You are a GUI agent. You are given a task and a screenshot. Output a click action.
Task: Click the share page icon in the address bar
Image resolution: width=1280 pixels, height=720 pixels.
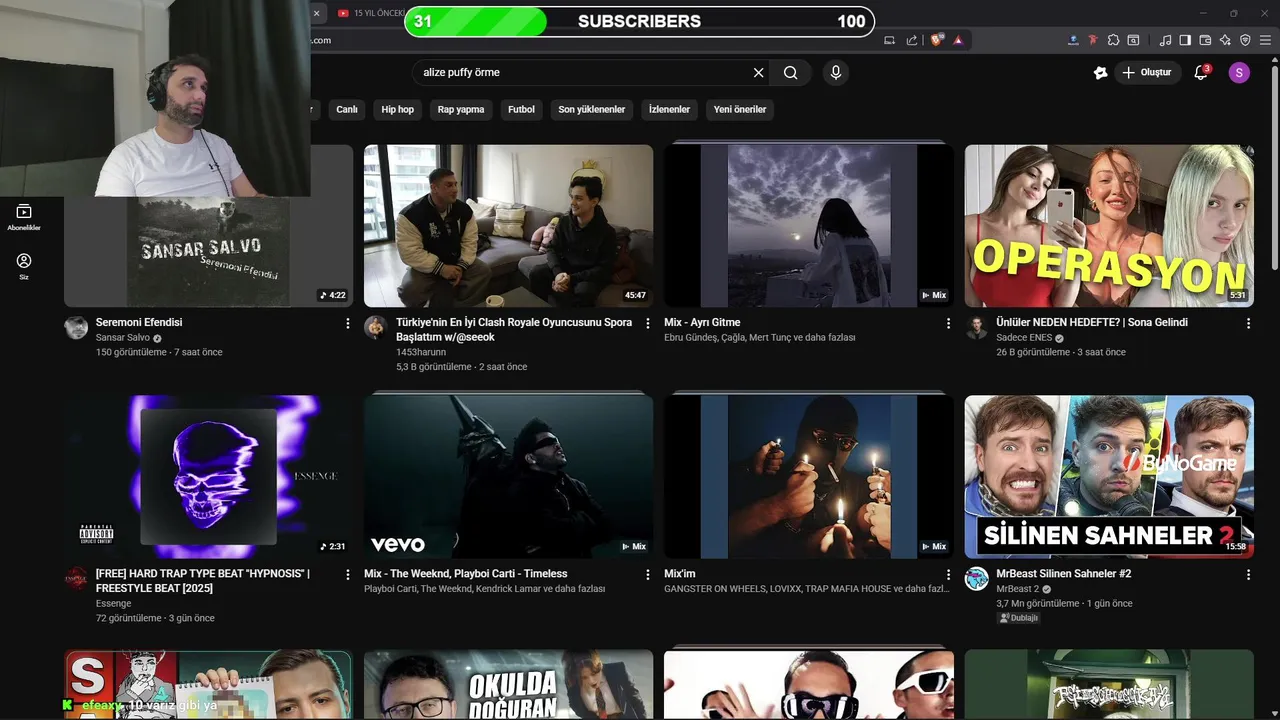tap(912, 40)
